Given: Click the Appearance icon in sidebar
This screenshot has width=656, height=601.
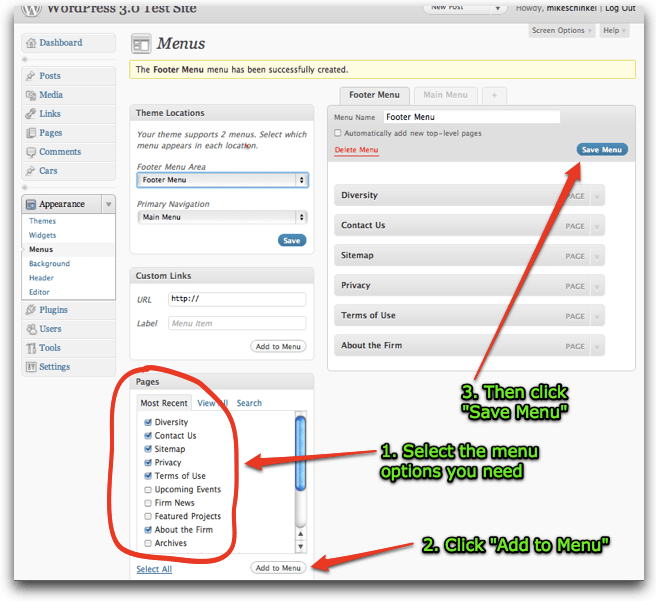Looking at the screenshot, I should click(x=31, y=204).
